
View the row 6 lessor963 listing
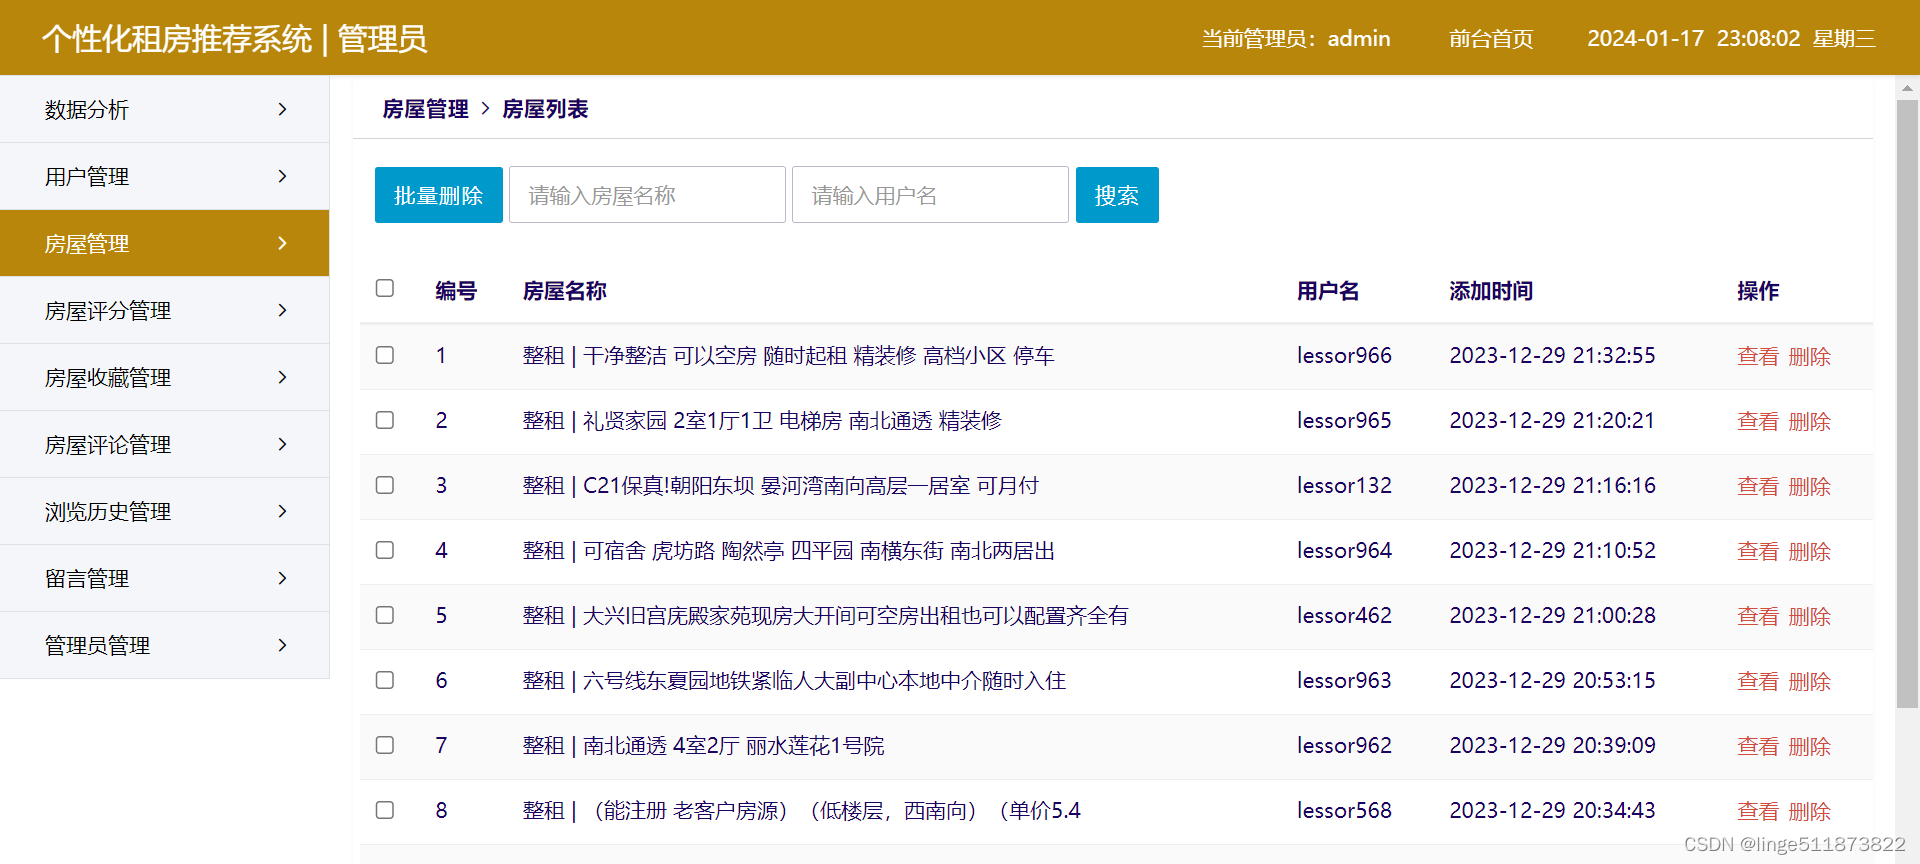1758,681
